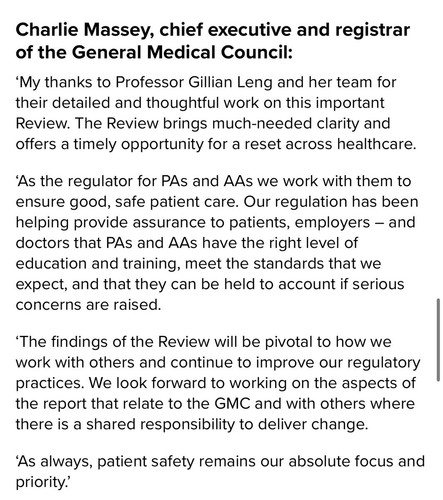Screen dimensions: 443x500
Task: Click the words 'helping provide assurance to patients'
Action: point(152,223)
